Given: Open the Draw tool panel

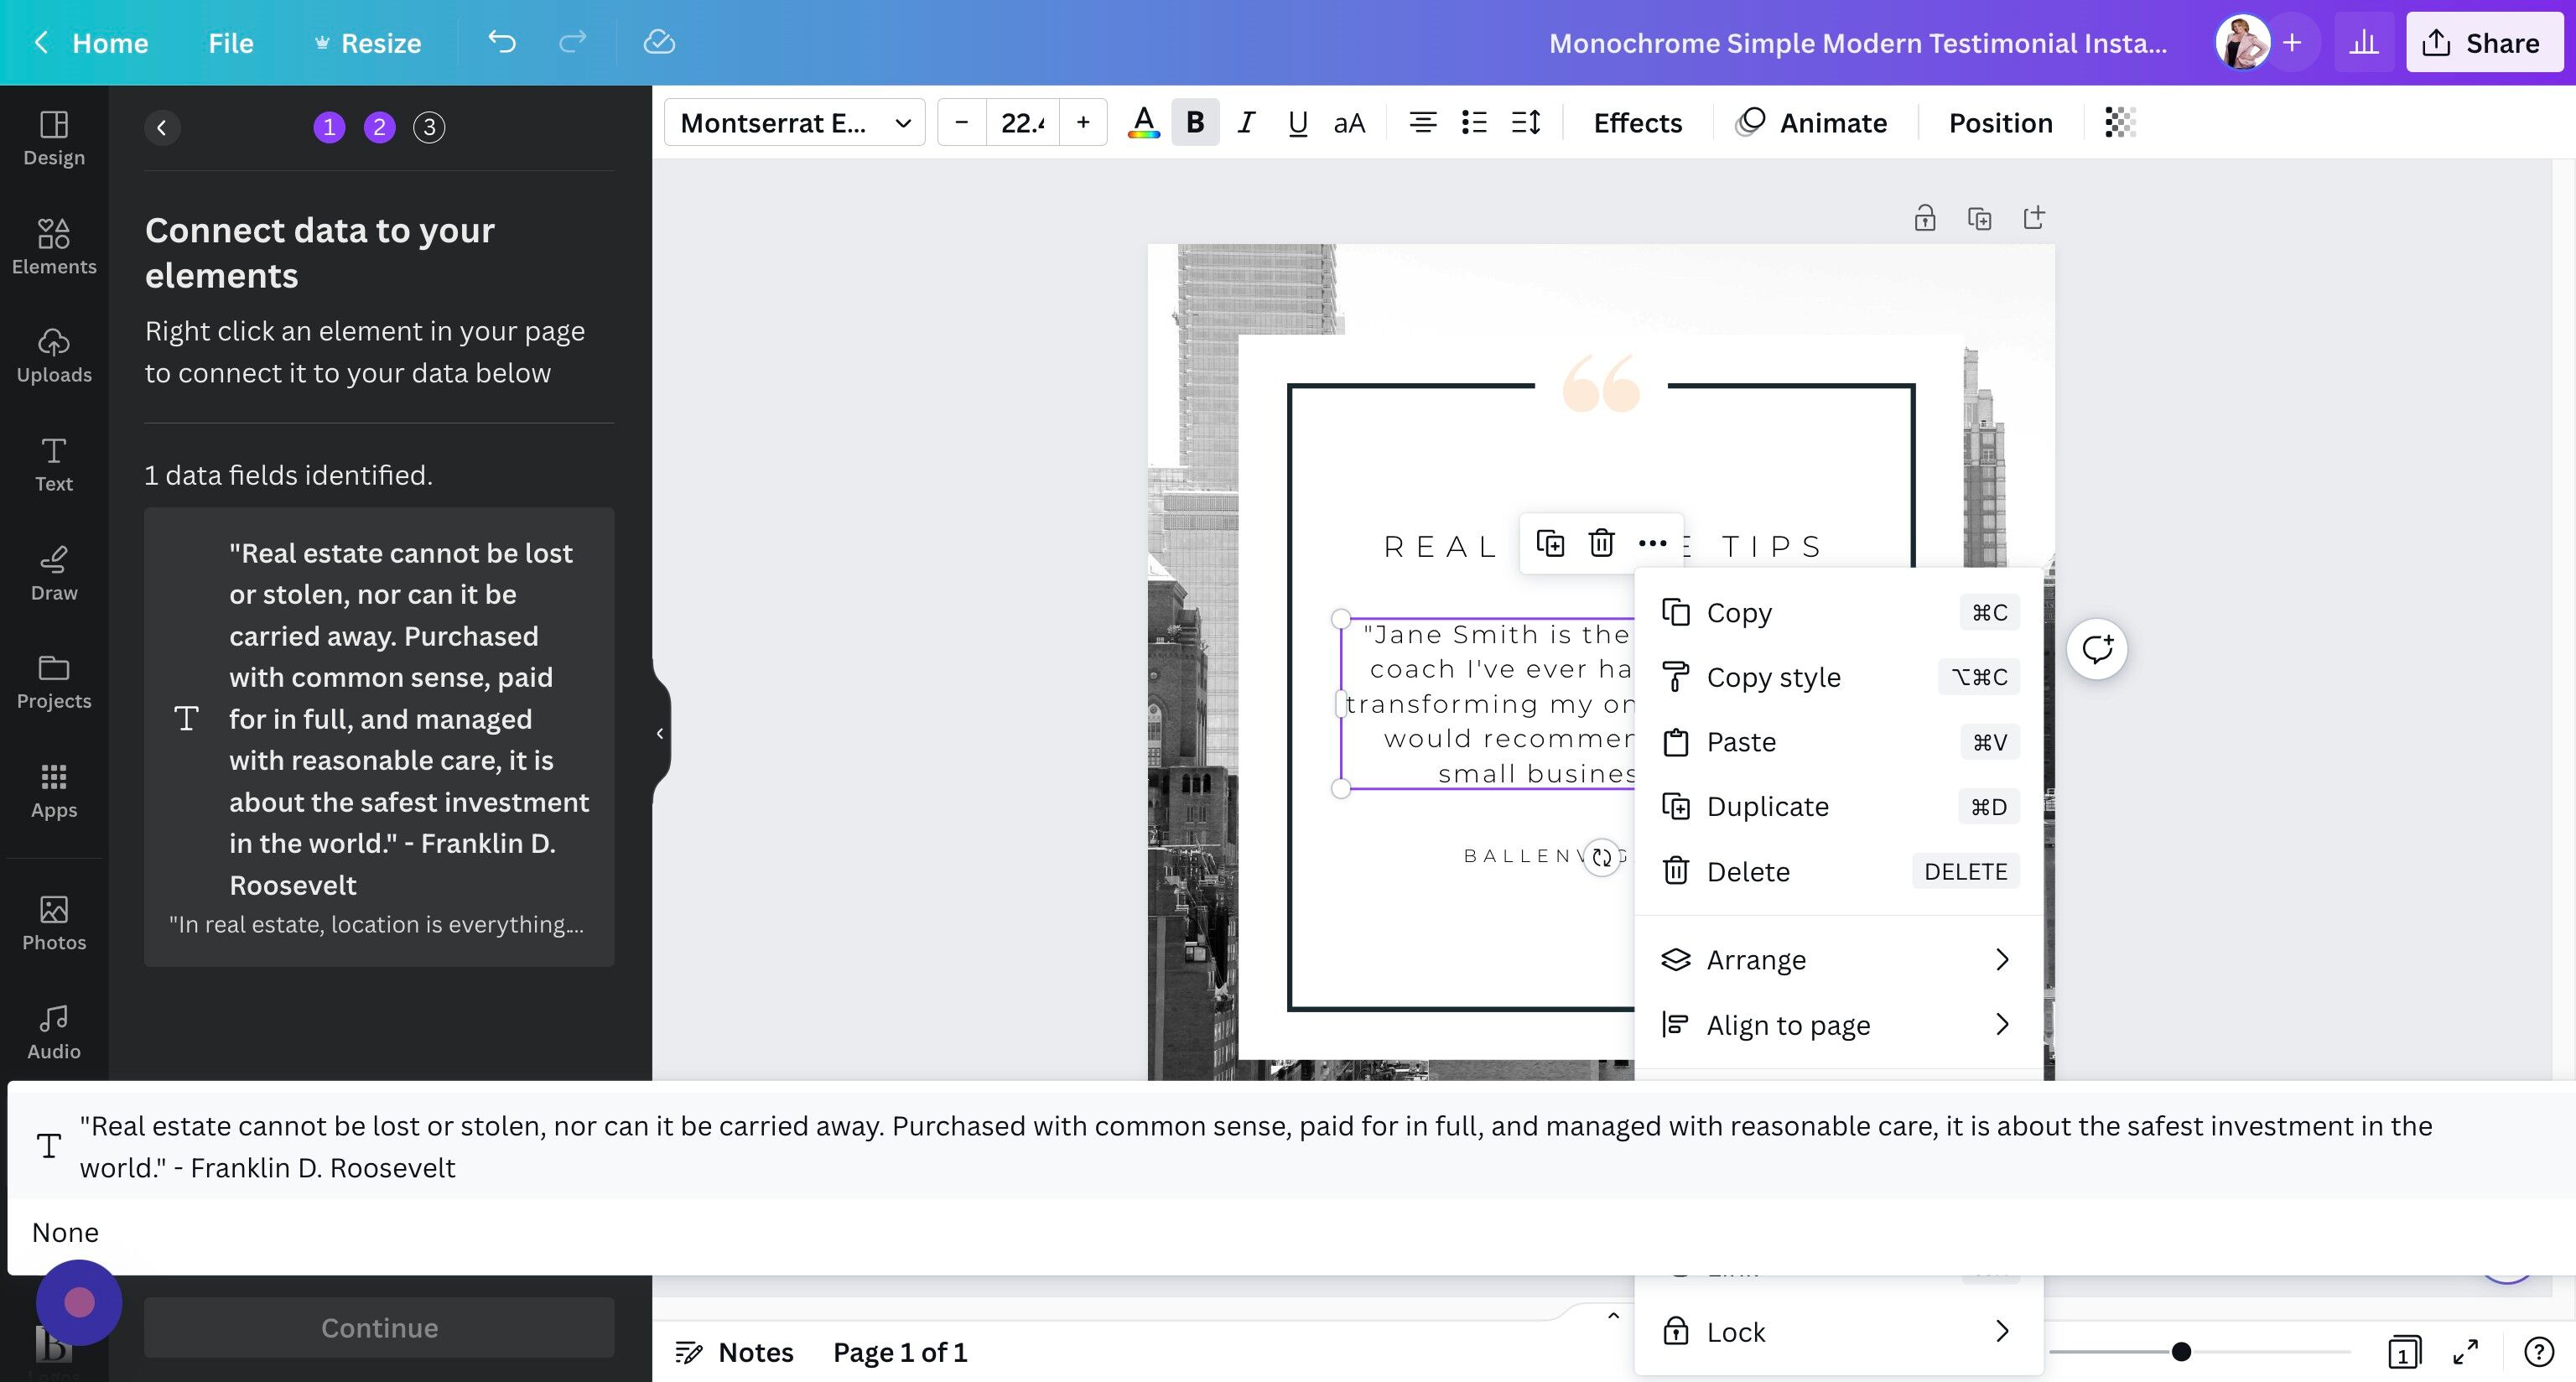Looking at the screenshot, I should click(x=54, y=574).
